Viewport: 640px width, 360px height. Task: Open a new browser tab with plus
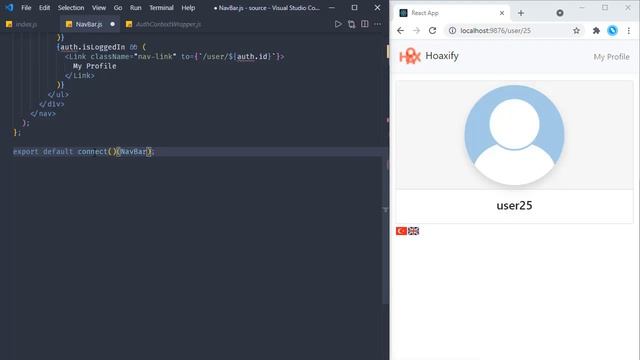[521, 13]
